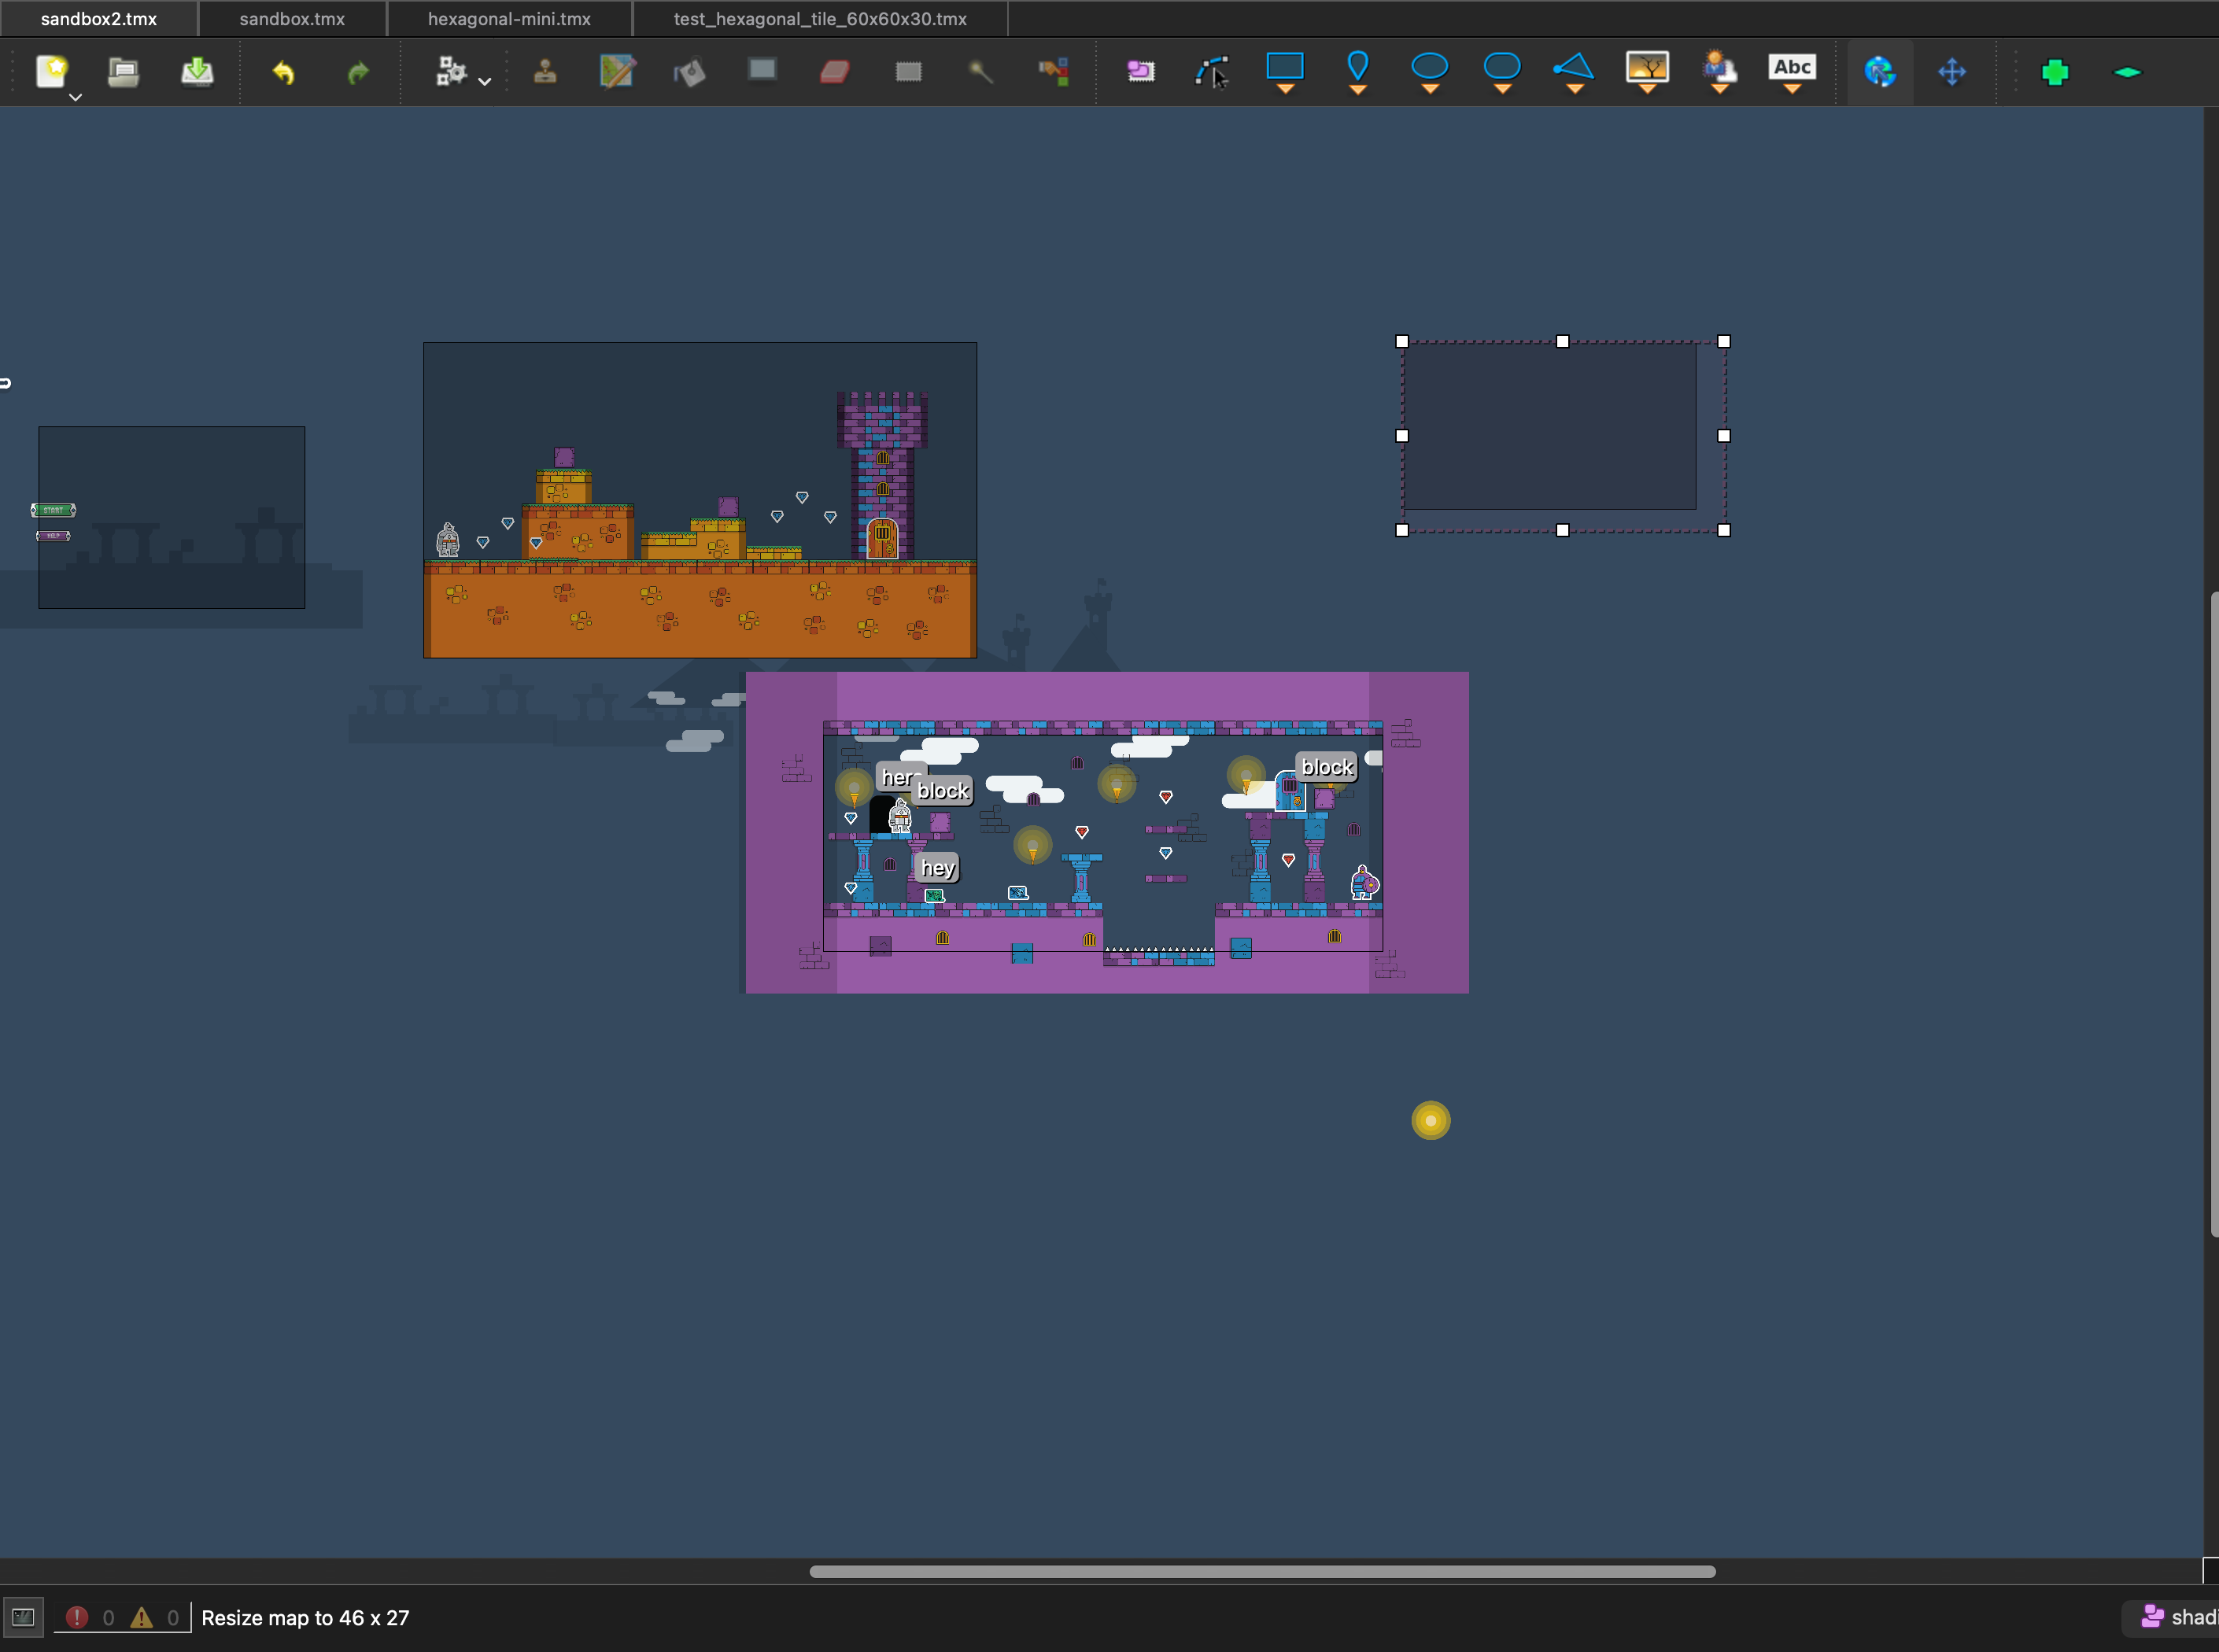Select the Insert Capsule rounded shape tool
This screenshot has height=1652, width=2219.
tap(1502, 72)
